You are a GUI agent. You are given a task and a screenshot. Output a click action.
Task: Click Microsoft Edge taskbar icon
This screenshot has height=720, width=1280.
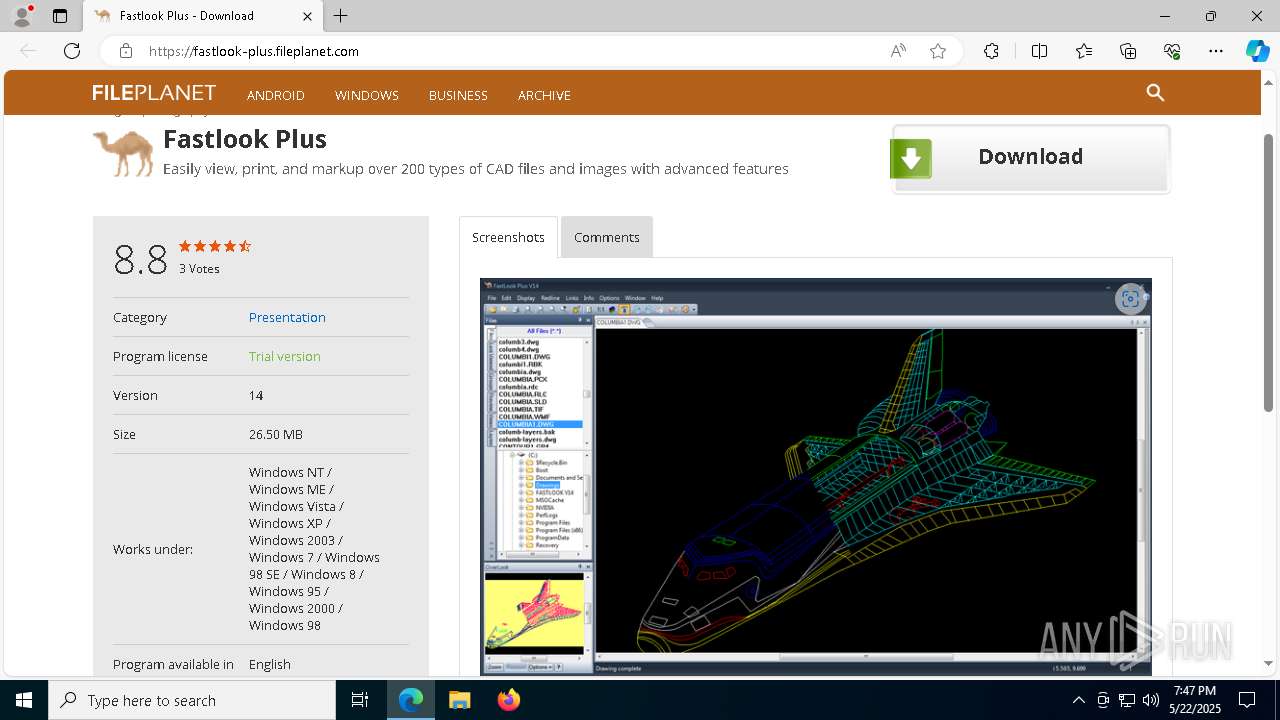[411, 700]
